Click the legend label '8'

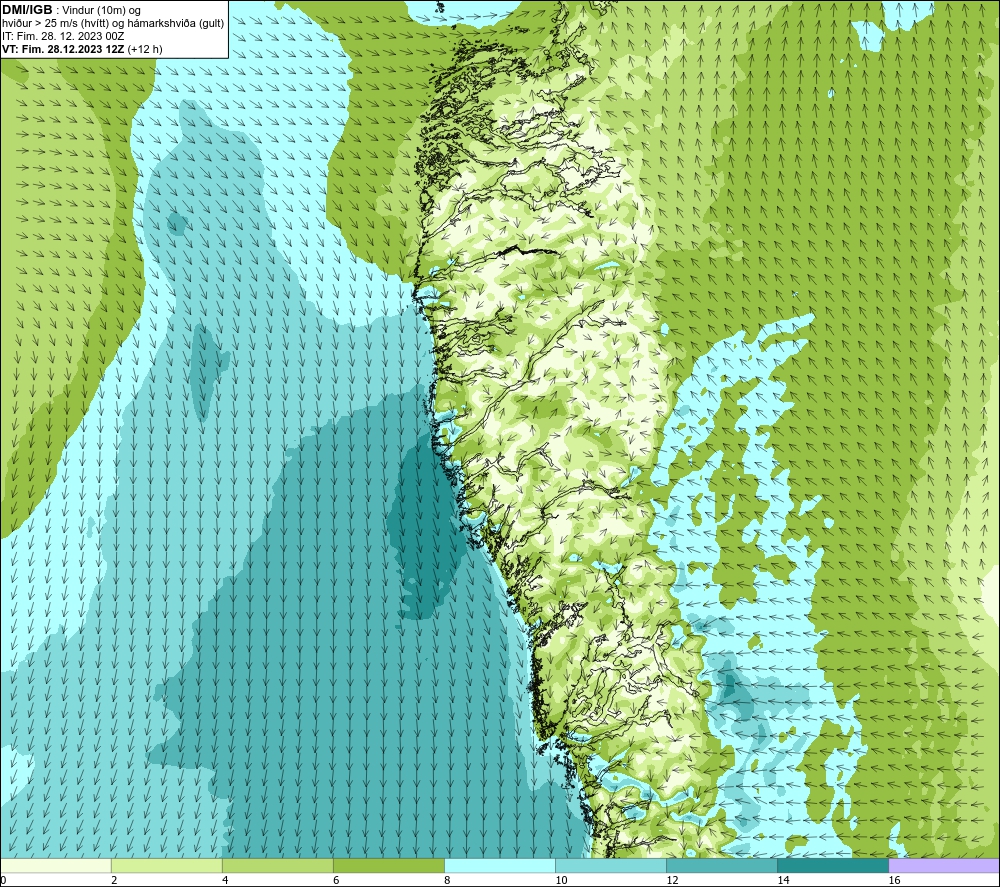447,880
